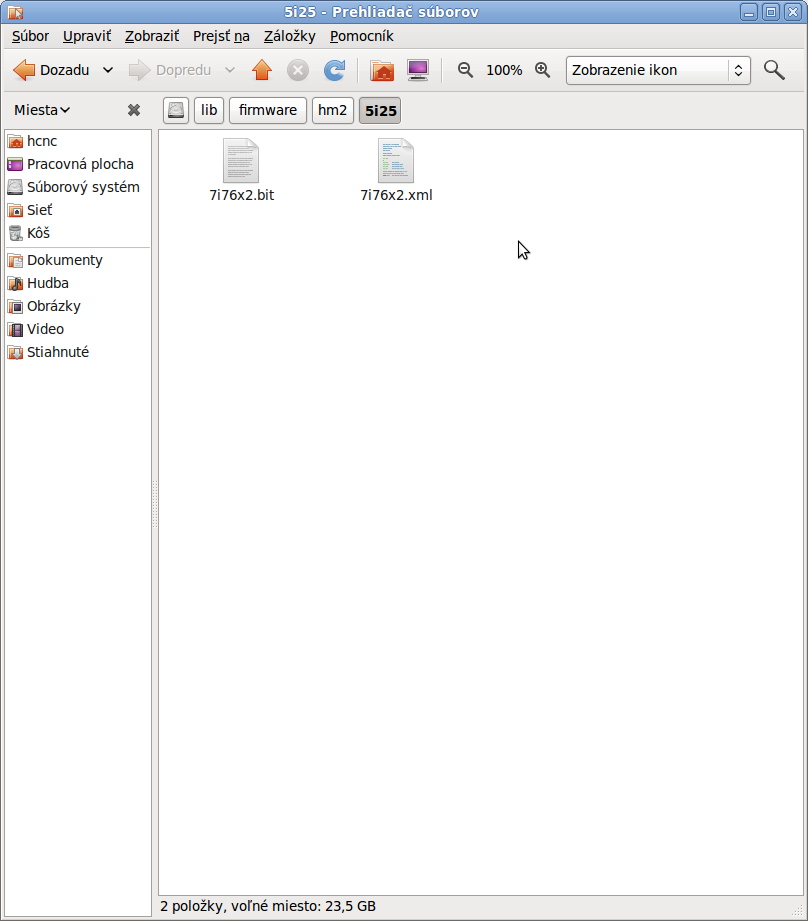Screen dimensions: 808x921
Task: Expand the Miesta sidebar selector
Action: tap(42, 110)
